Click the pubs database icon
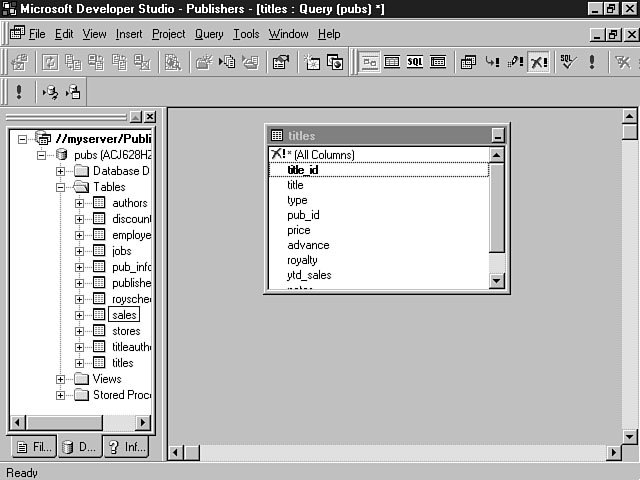The height and width of the screenshot is (480, 640). pyautogui.click(x=62, y=155)
